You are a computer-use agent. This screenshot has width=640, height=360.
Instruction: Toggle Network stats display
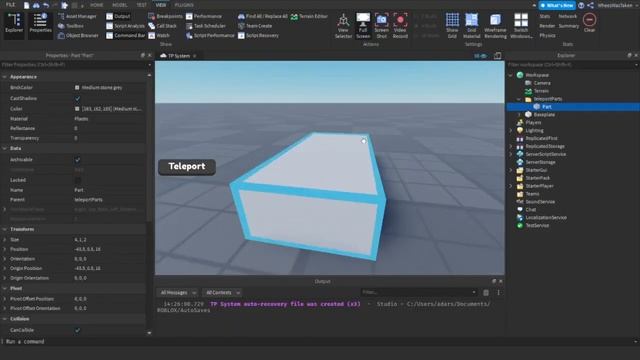click(568, 16)
